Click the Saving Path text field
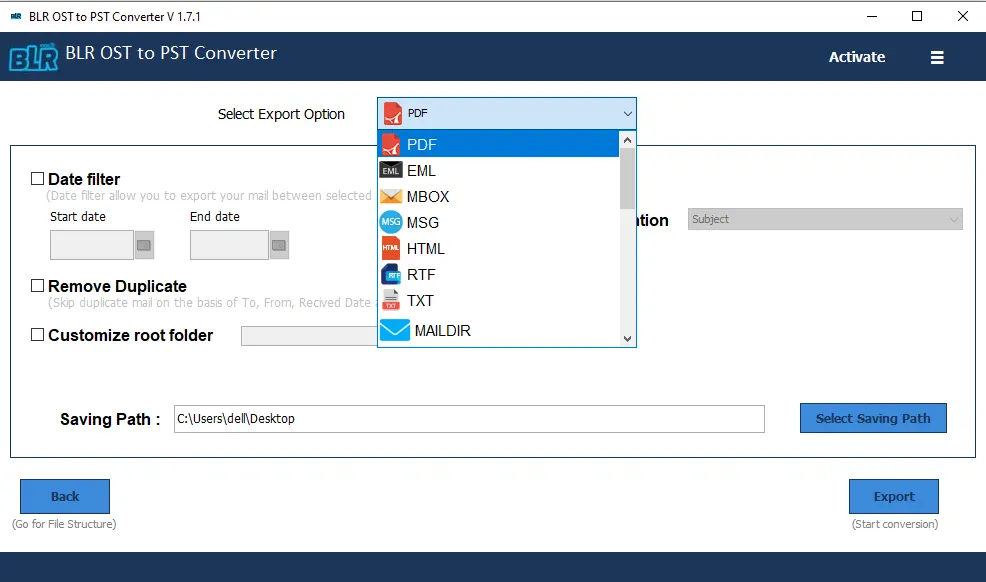Viewport: 986px width, 582px height. pyautogui.click(x=470, y=418)
